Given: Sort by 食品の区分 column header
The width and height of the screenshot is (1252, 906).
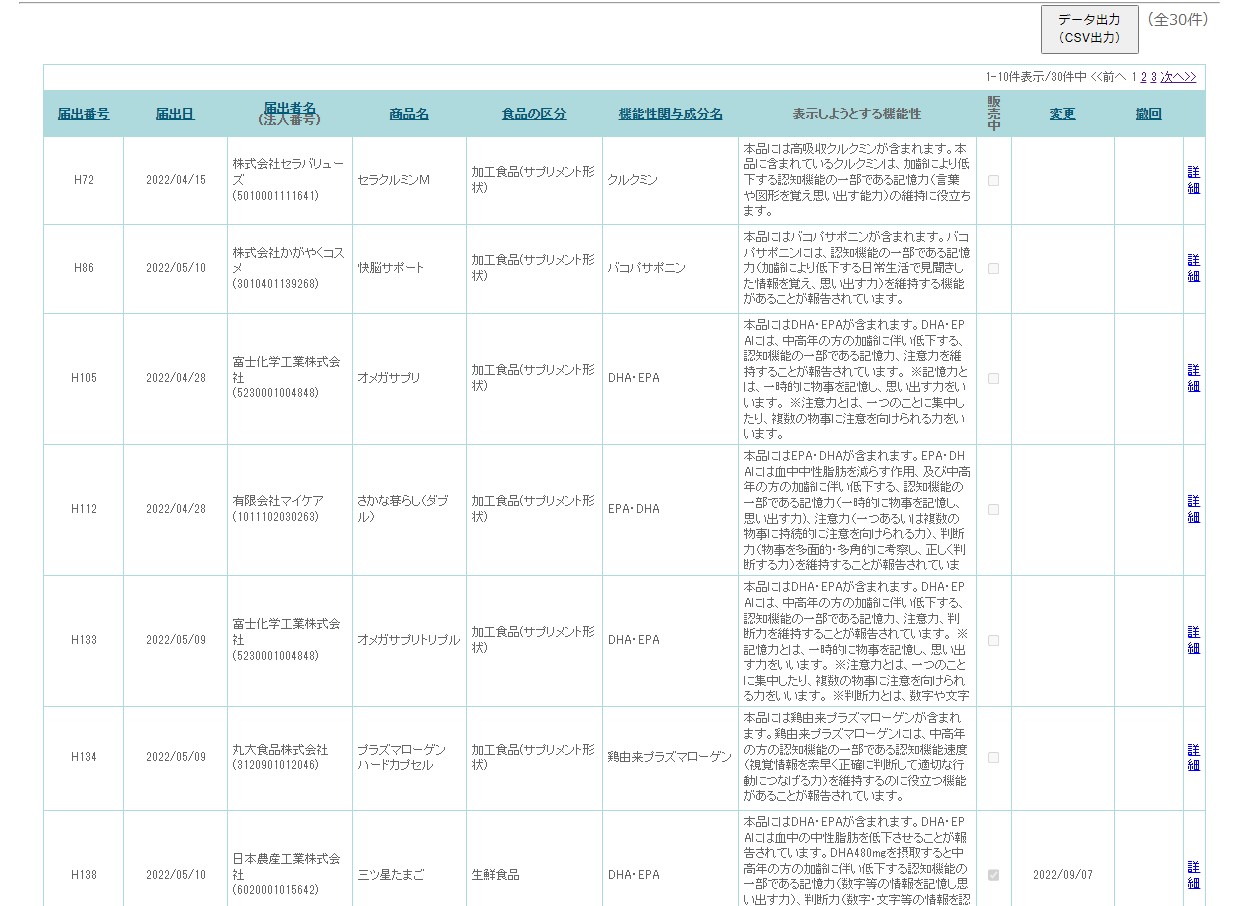Looking at the screenshot, I should 534,114.
